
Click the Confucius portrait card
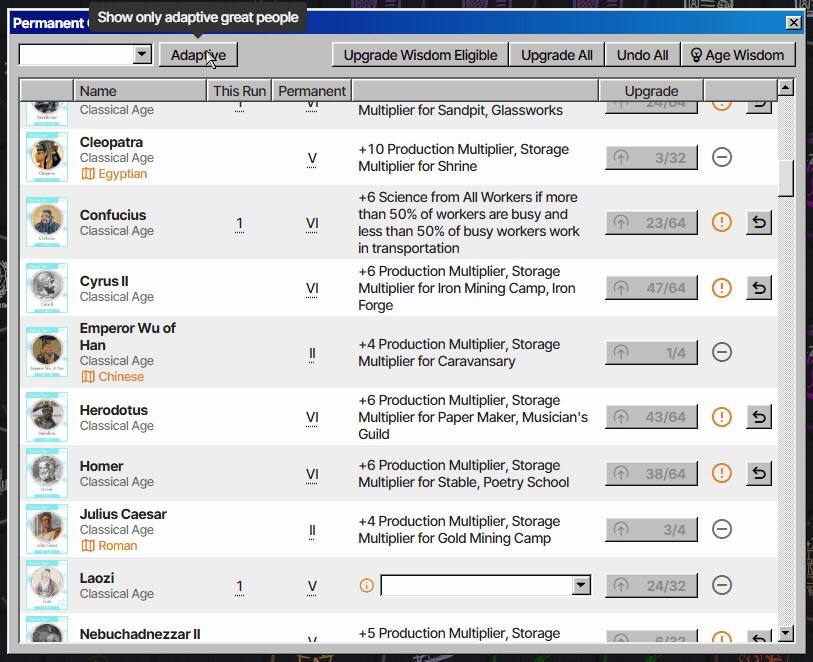(47, 222)
